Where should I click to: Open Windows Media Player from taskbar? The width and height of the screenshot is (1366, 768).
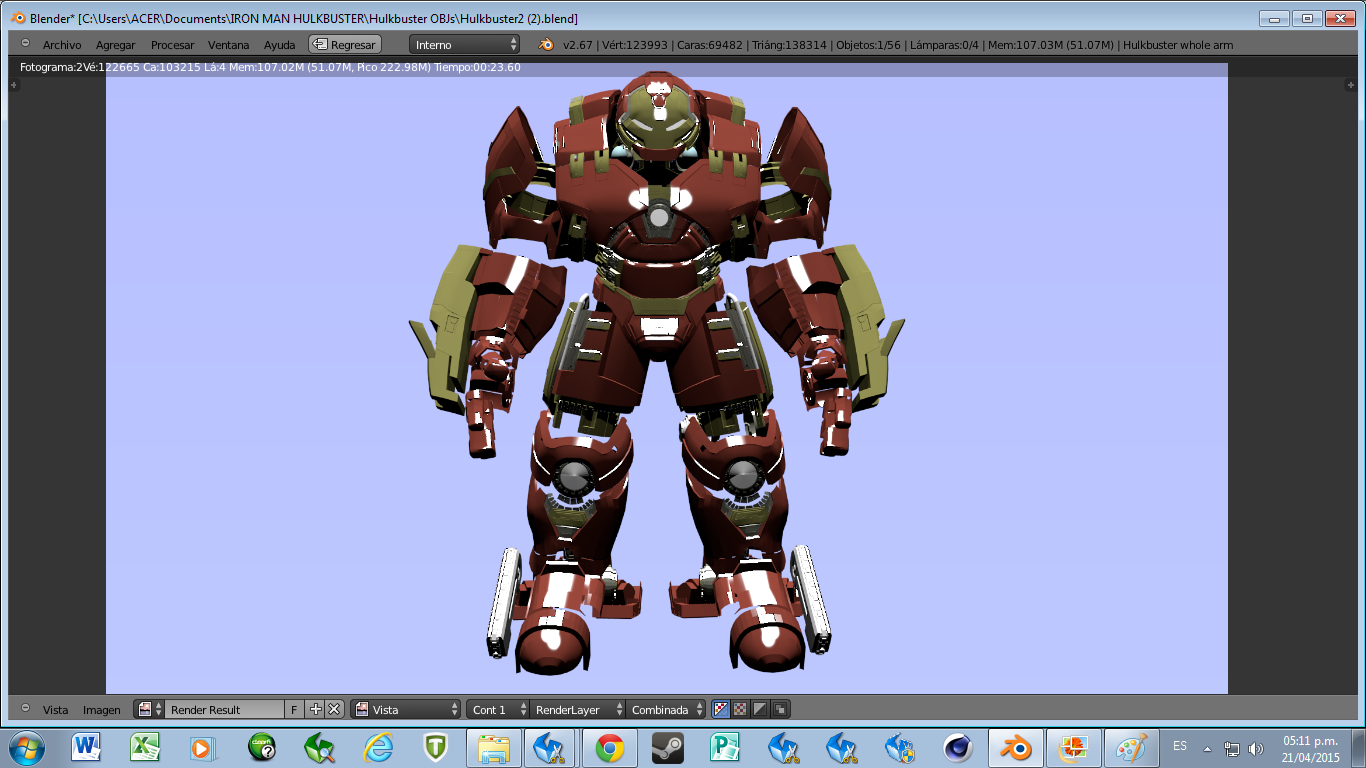[x=203, y=748]
